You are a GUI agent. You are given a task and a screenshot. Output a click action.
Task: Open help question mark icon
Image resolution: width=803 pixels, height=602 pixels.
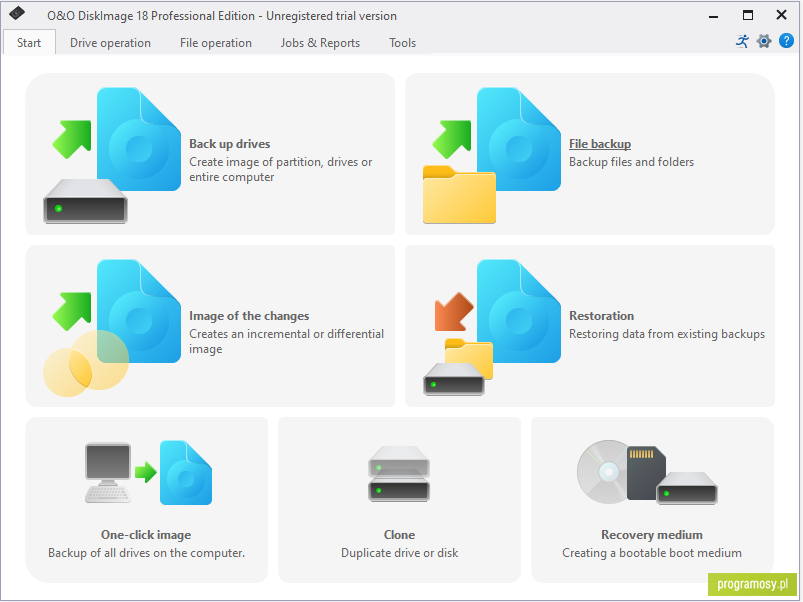tap(786, 41)
